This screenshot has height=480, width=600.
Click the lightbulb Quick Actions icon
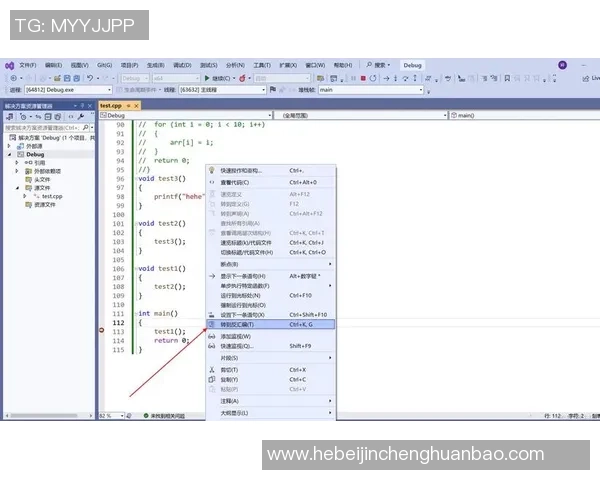pyautogui.click(x=211, y=170)
